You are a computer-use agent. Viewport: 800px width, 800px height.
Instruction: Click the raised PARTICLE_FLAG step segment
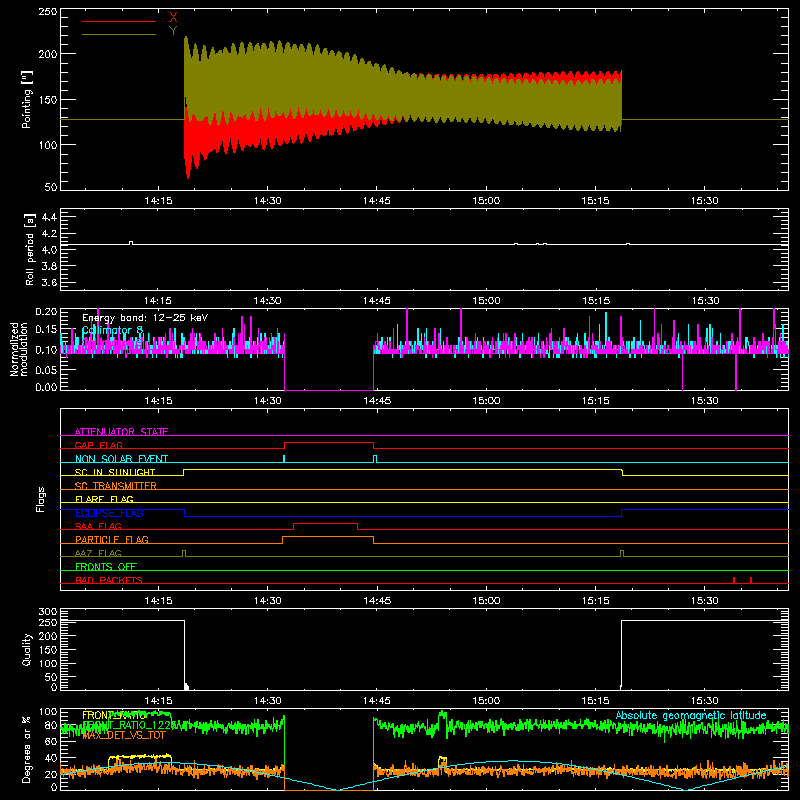tap(328, 537)
